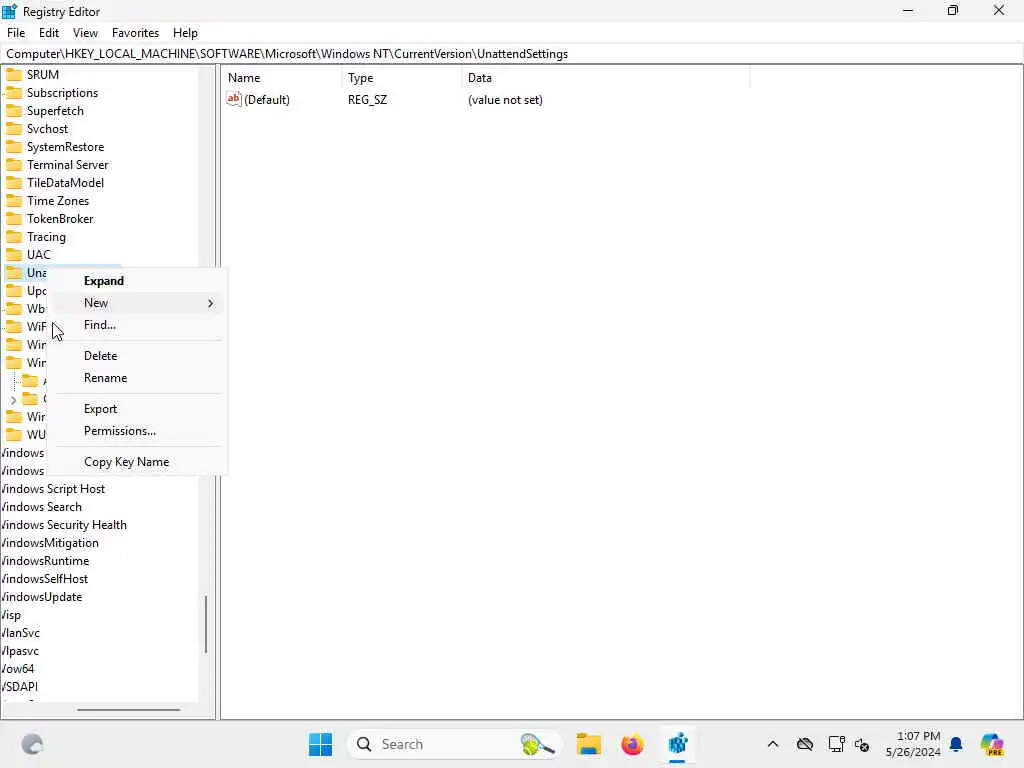Choose Delete in the context menu
This screenshot has height=768, width=1024.
click(x=101, y=356)
